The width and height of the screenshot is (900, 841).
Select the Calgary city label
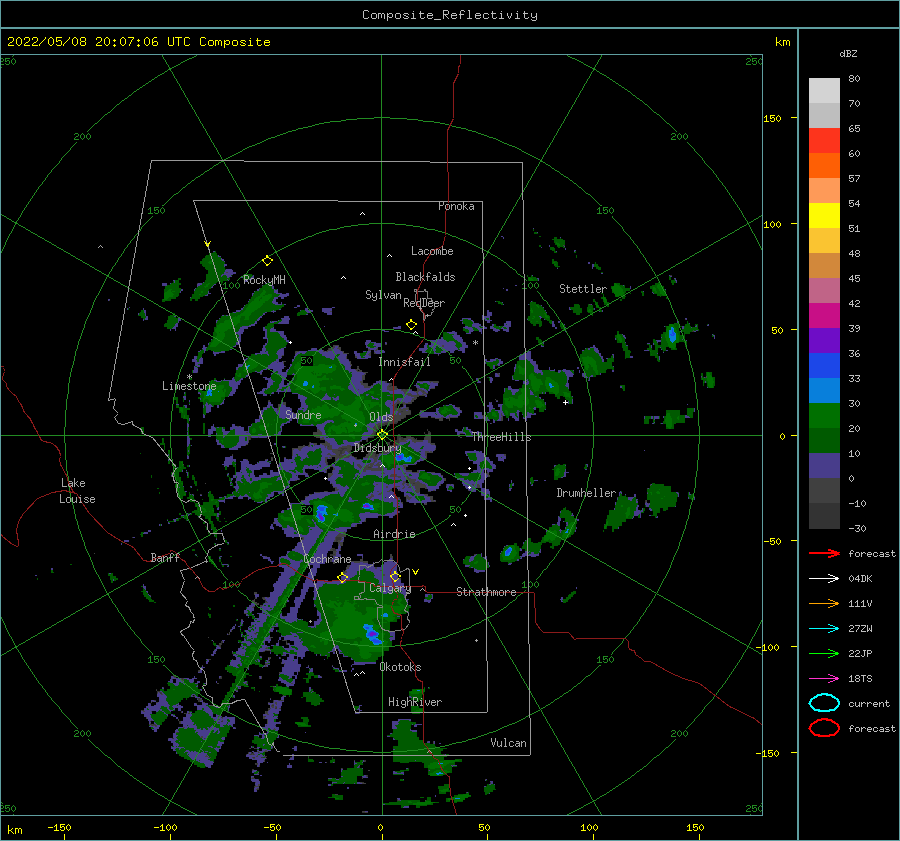390,588
